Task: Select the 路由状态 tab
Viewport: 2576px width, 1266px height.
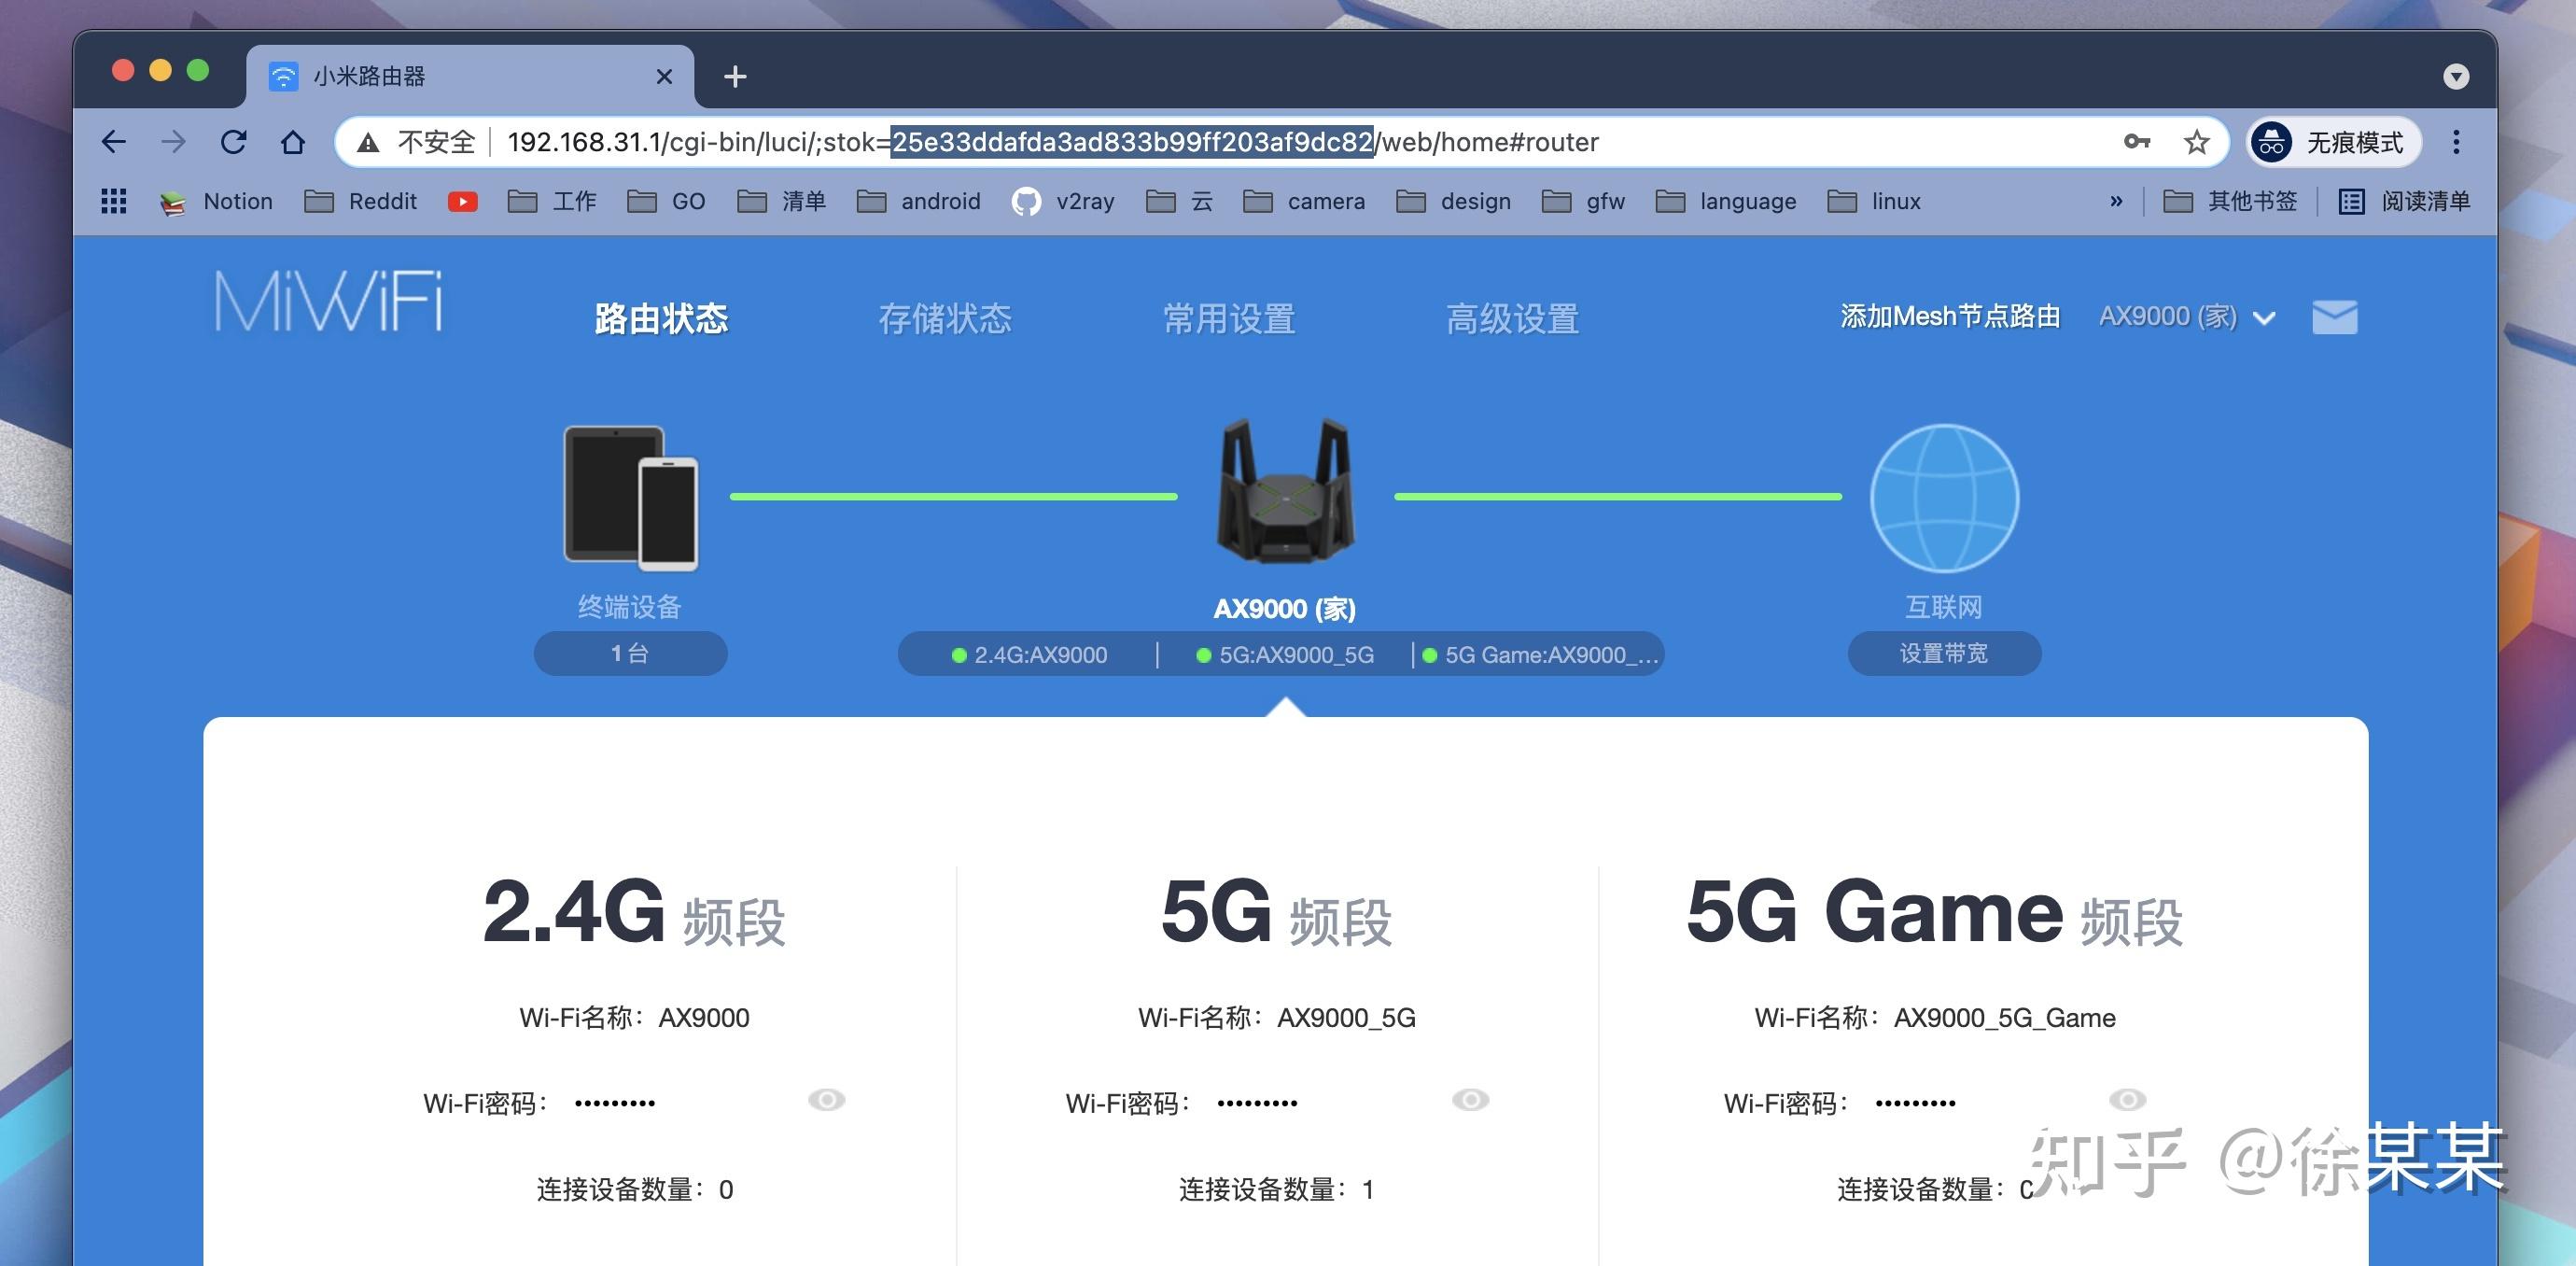Action: tap(661, 319)
